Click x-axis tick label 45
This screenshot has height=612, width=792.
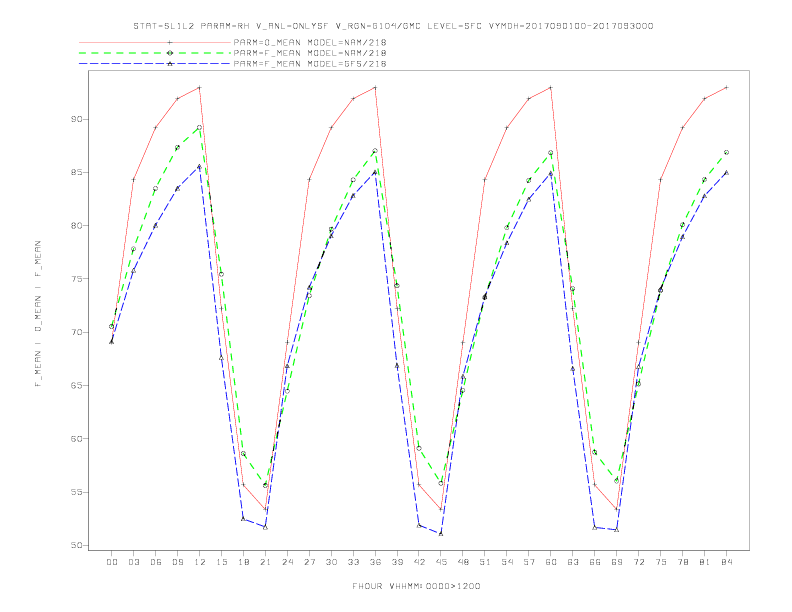click(441, 562)
